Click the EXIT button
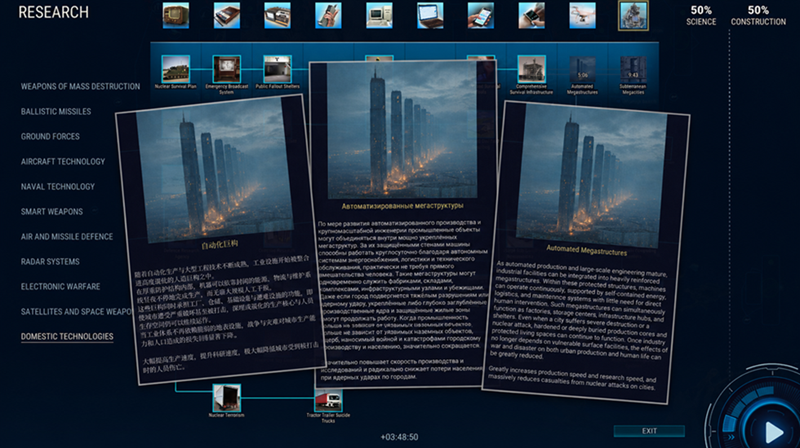Screen dimensions: 800x448 coord(649,431)
